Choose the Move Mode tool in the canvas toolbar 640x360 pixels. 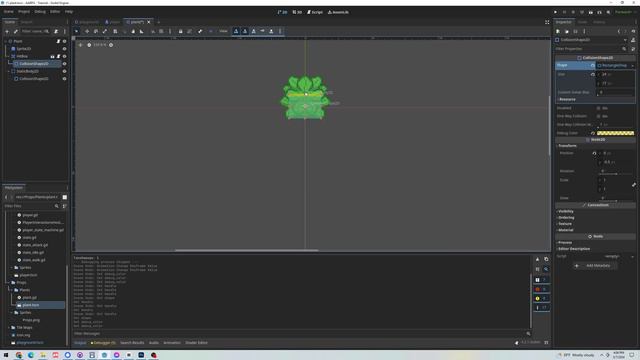87,31
